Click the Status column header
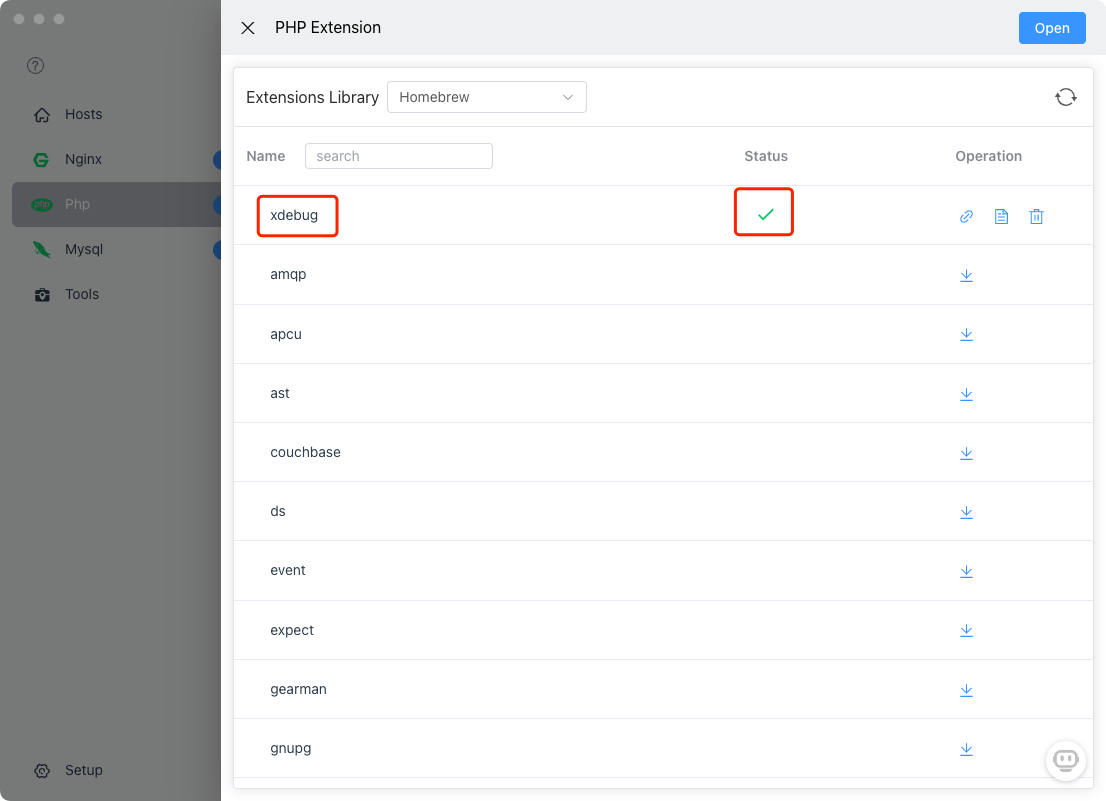Screen dimensions: 1106x801 click(766, 156)
